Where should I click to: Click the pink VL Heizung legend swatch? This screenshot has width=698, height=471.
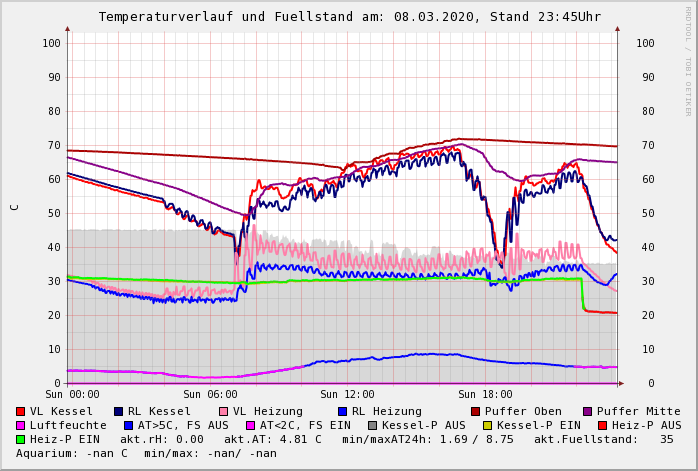pyautogui.click(x=223, y=412)
